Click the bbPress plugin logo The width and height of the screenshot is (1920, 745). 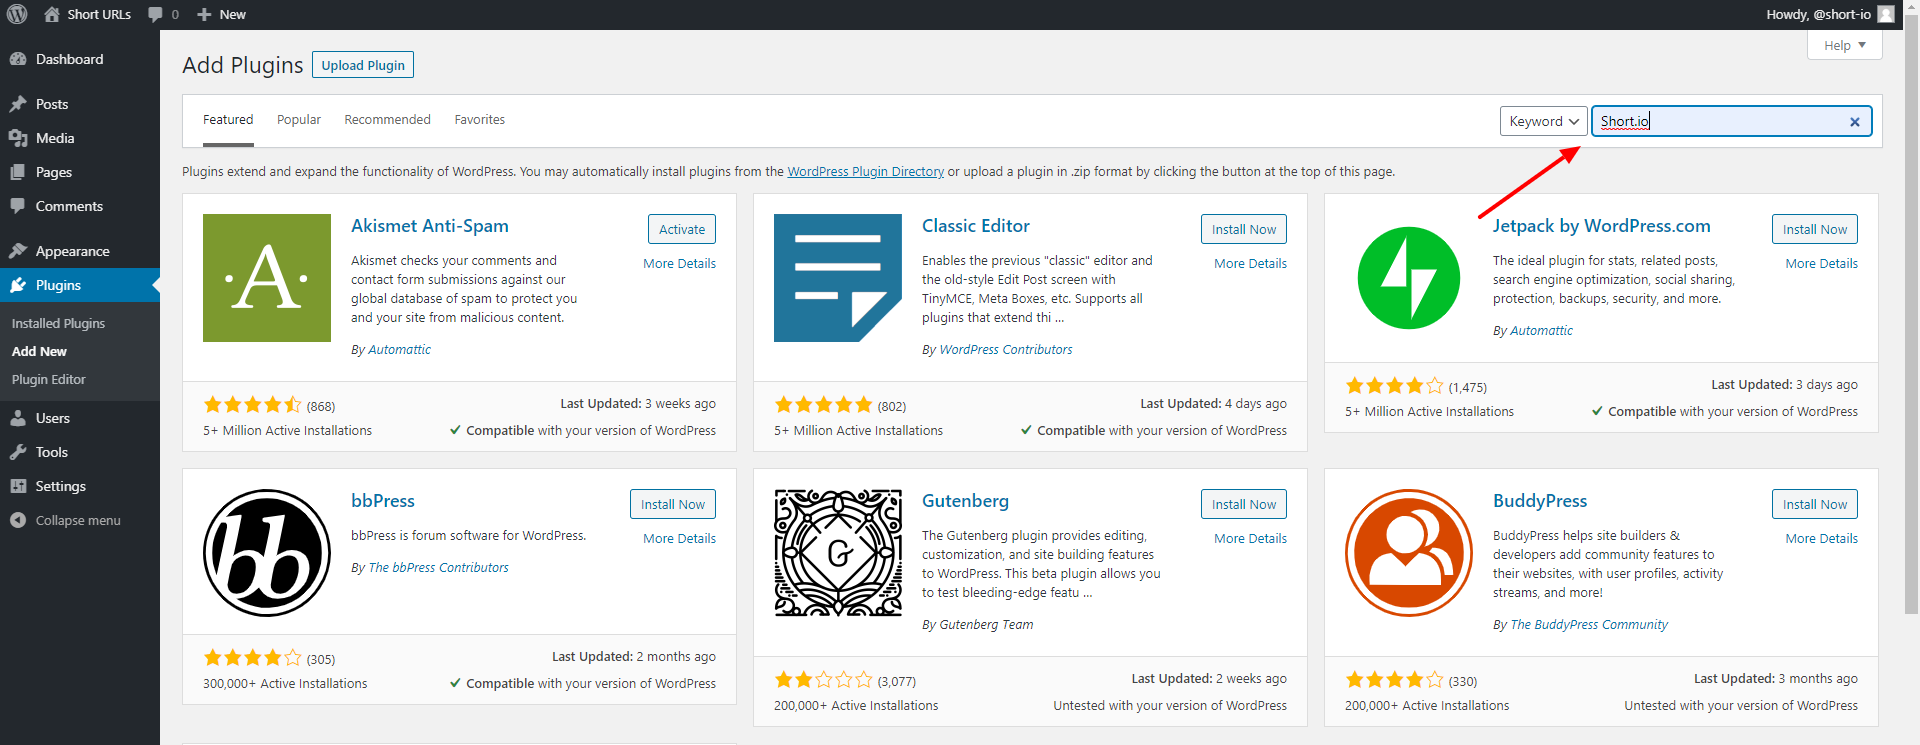coord(267,553)
